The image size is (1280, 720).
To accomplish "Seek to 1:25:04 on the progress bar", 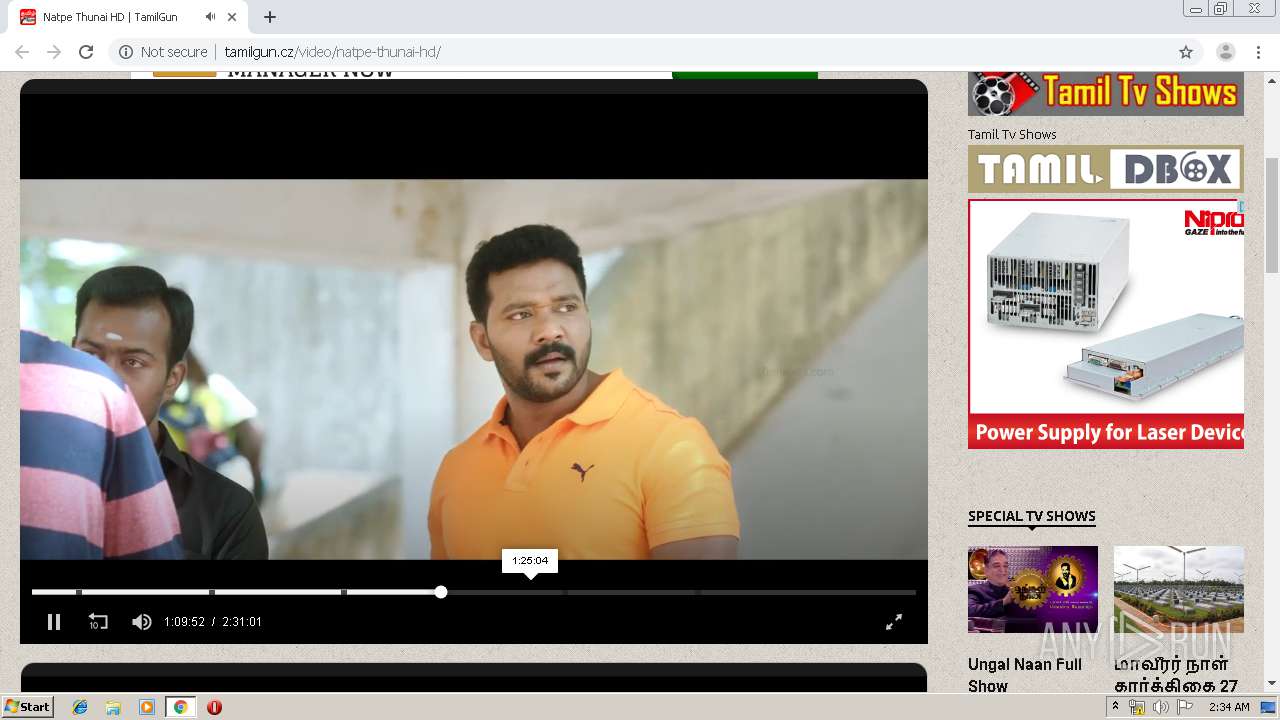I will click(x=530, y=592).
